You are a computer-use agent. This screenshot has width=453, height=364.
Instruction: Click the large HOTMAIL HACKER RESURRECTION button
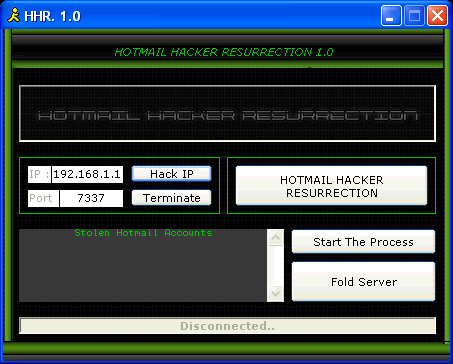(331, 186)
